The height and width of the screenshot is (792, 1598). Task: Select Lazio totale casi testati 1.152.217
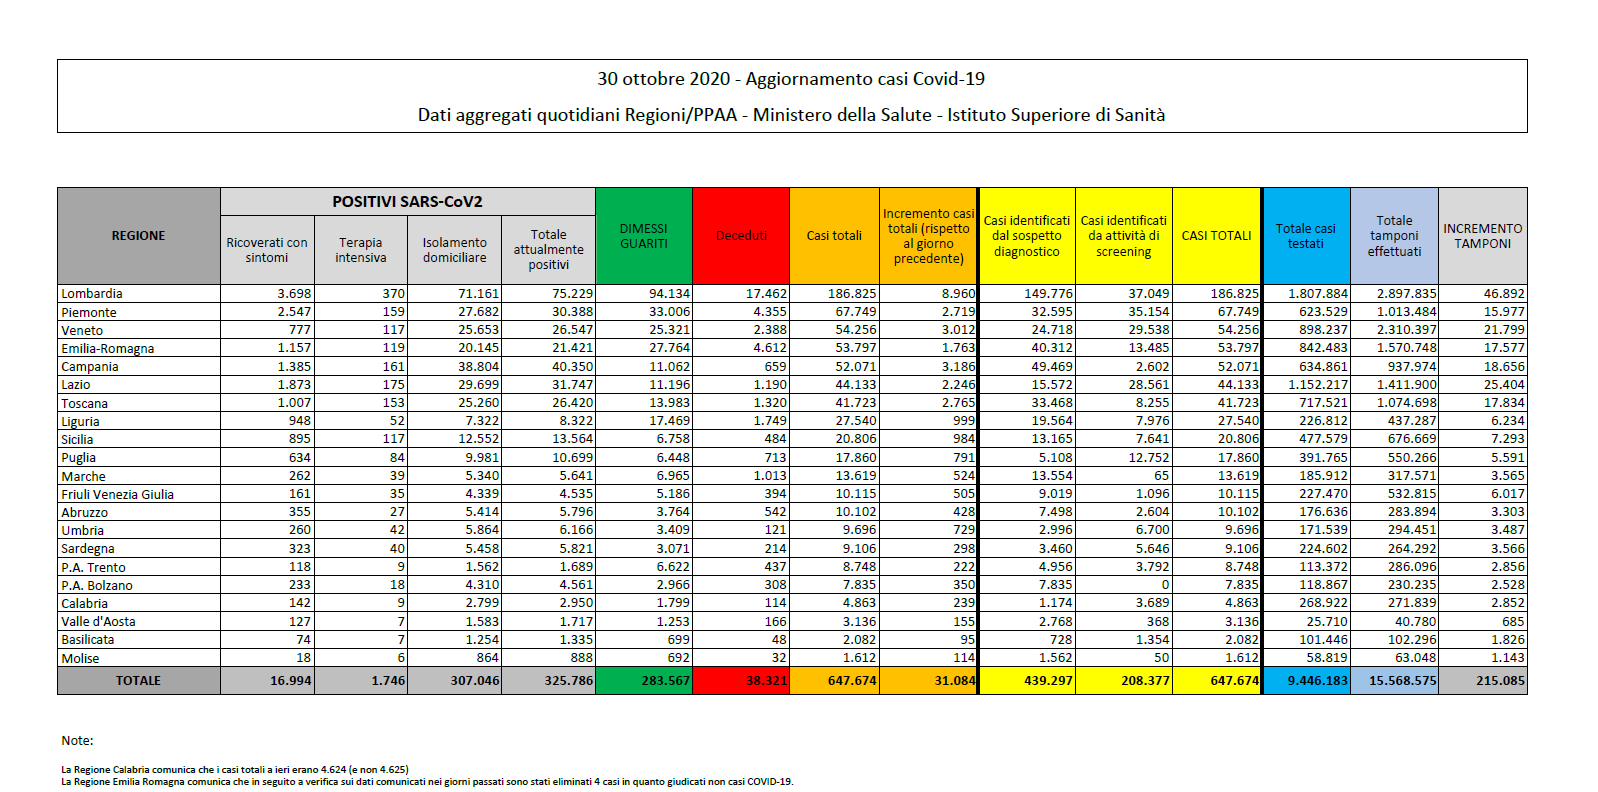[1318, 385]
